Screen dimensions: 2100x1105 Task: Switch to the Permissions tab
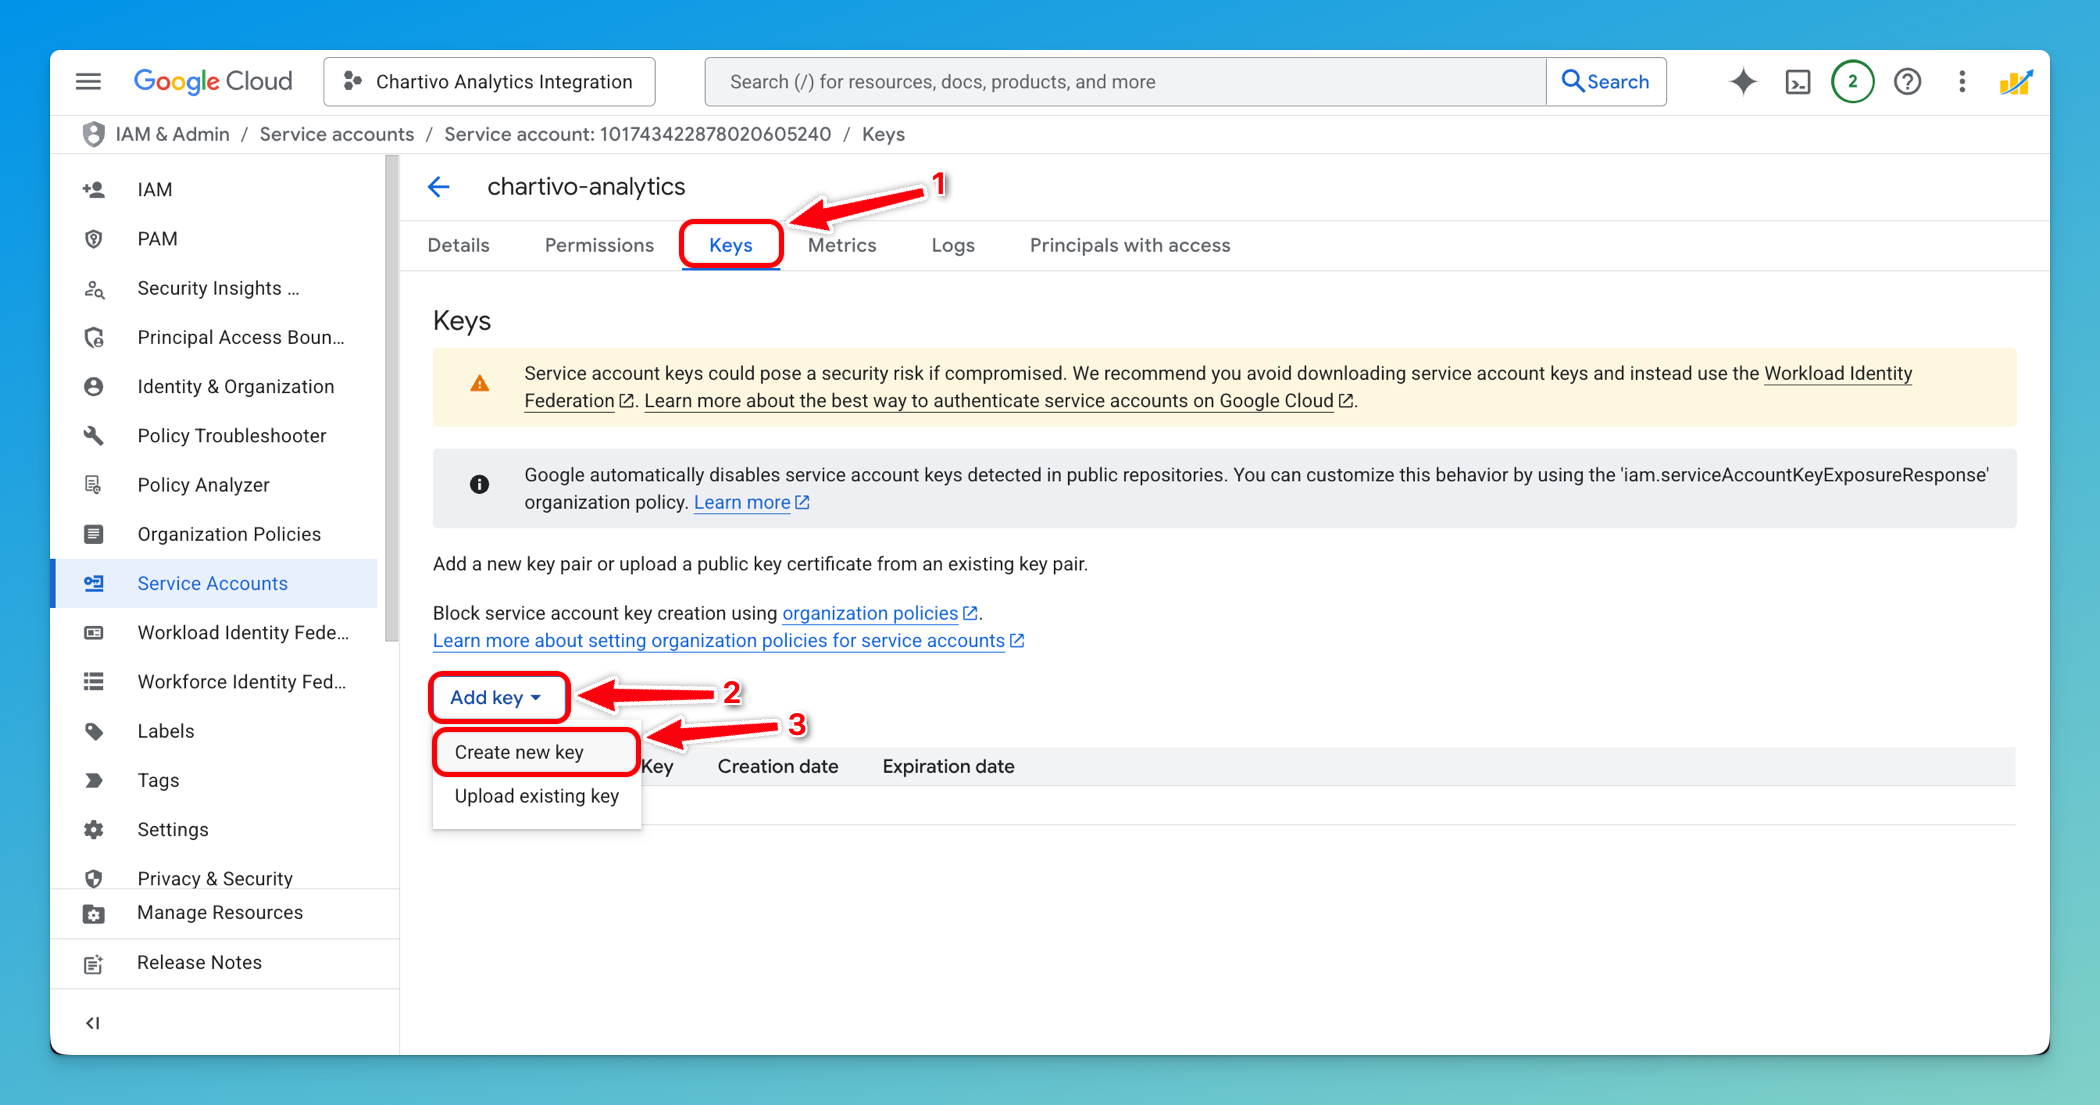click(598, 245)
